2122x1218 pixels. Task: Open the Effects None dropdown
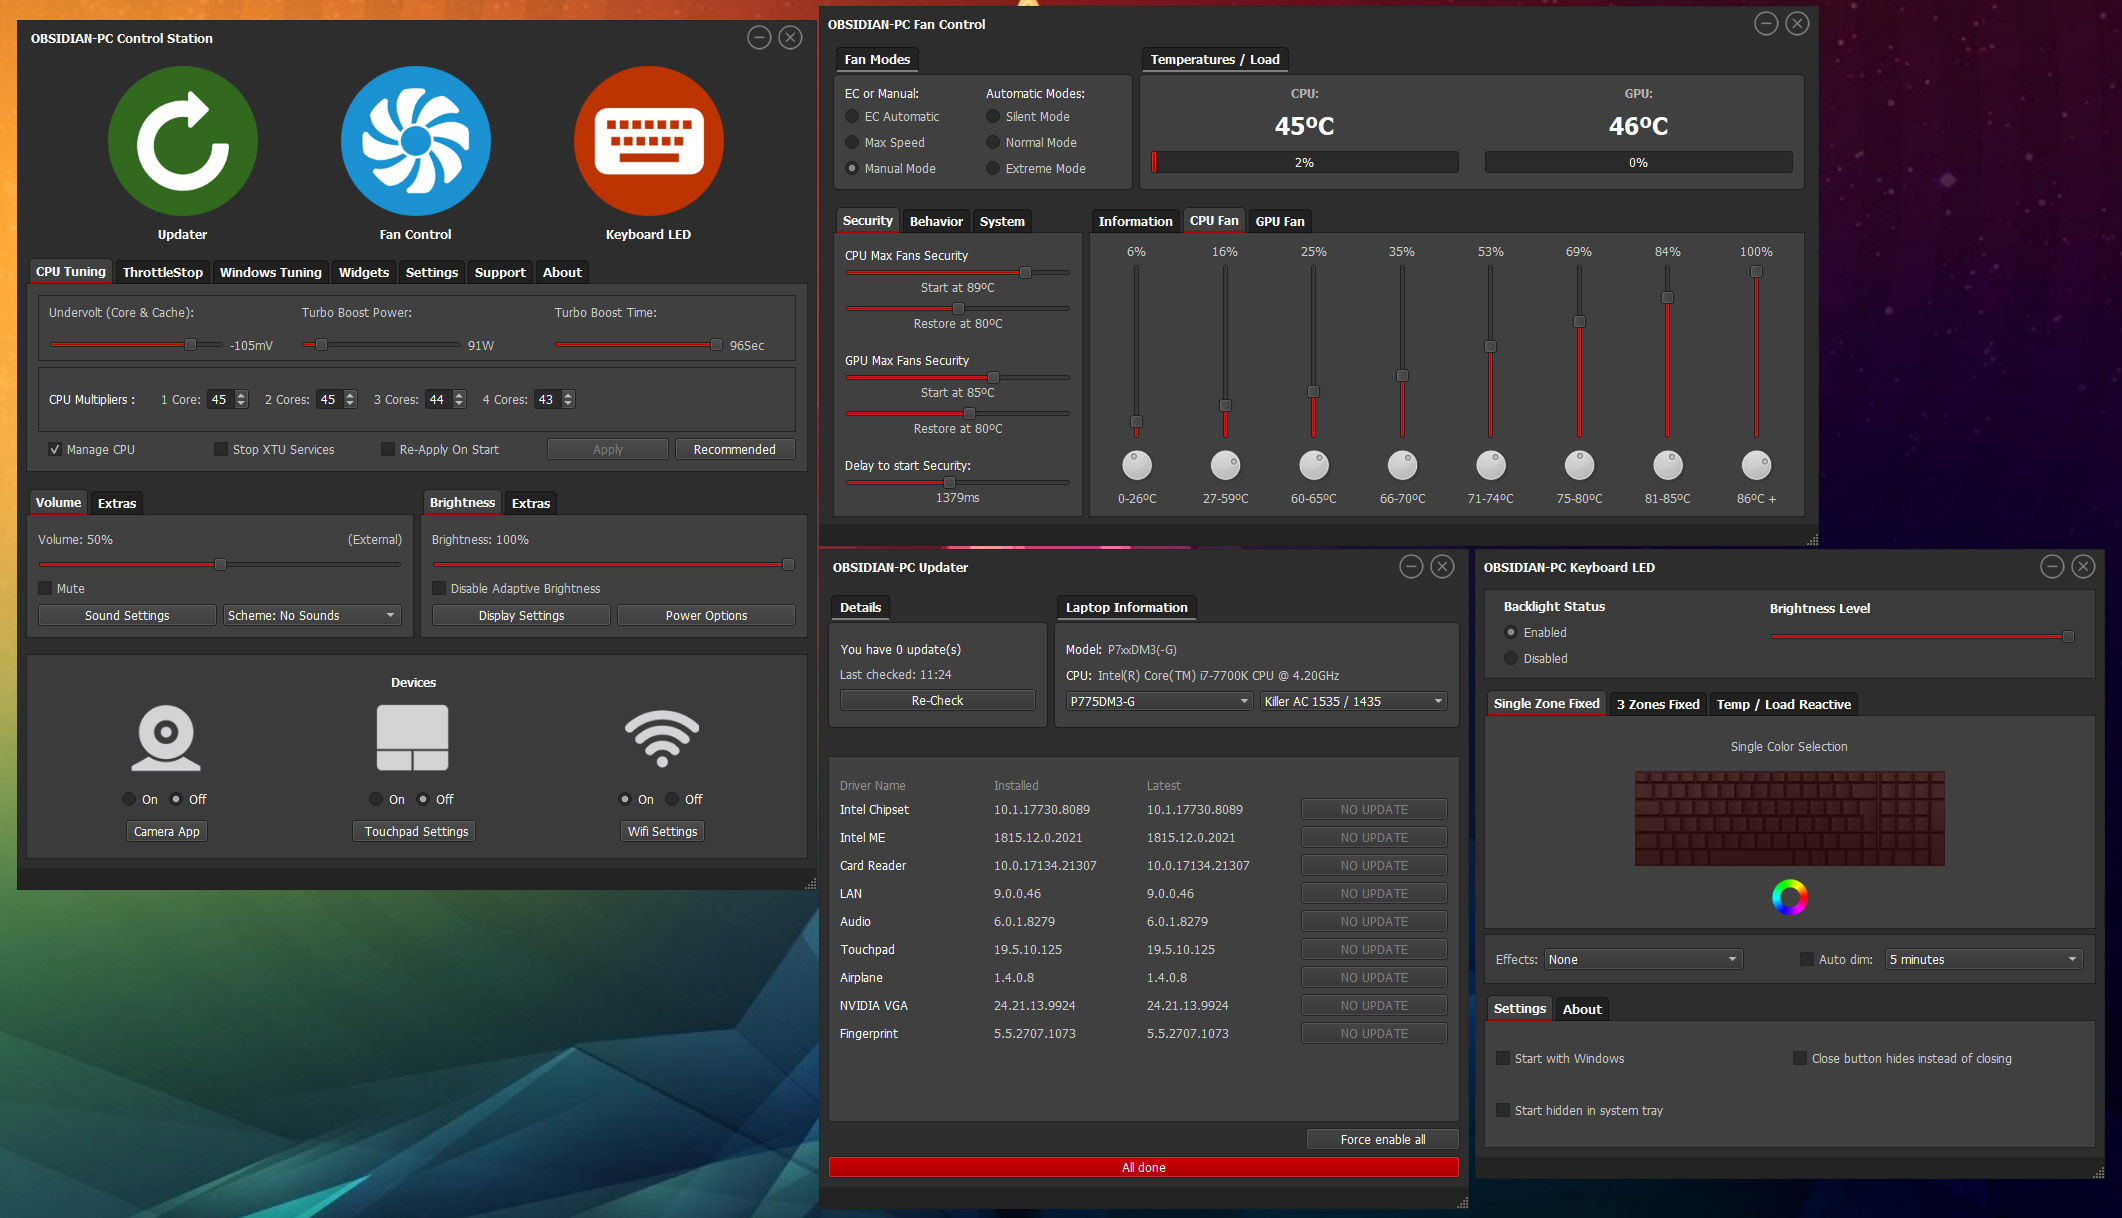[x=1644, y=959]
